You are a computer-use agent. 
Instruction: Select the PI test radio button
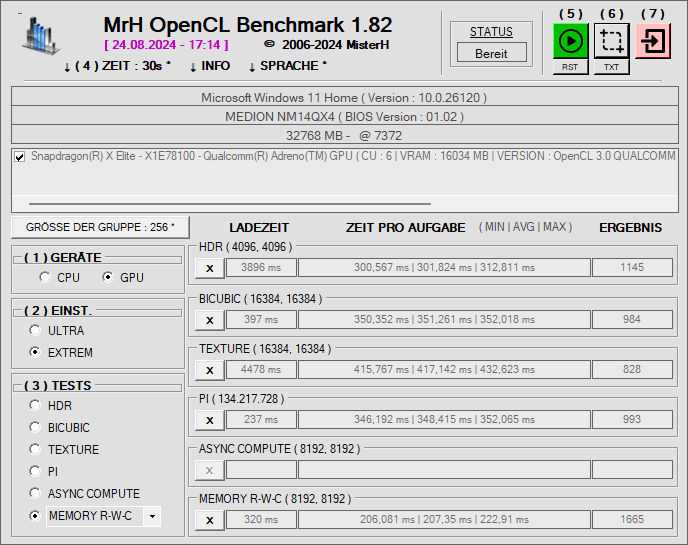pos(35,471)
